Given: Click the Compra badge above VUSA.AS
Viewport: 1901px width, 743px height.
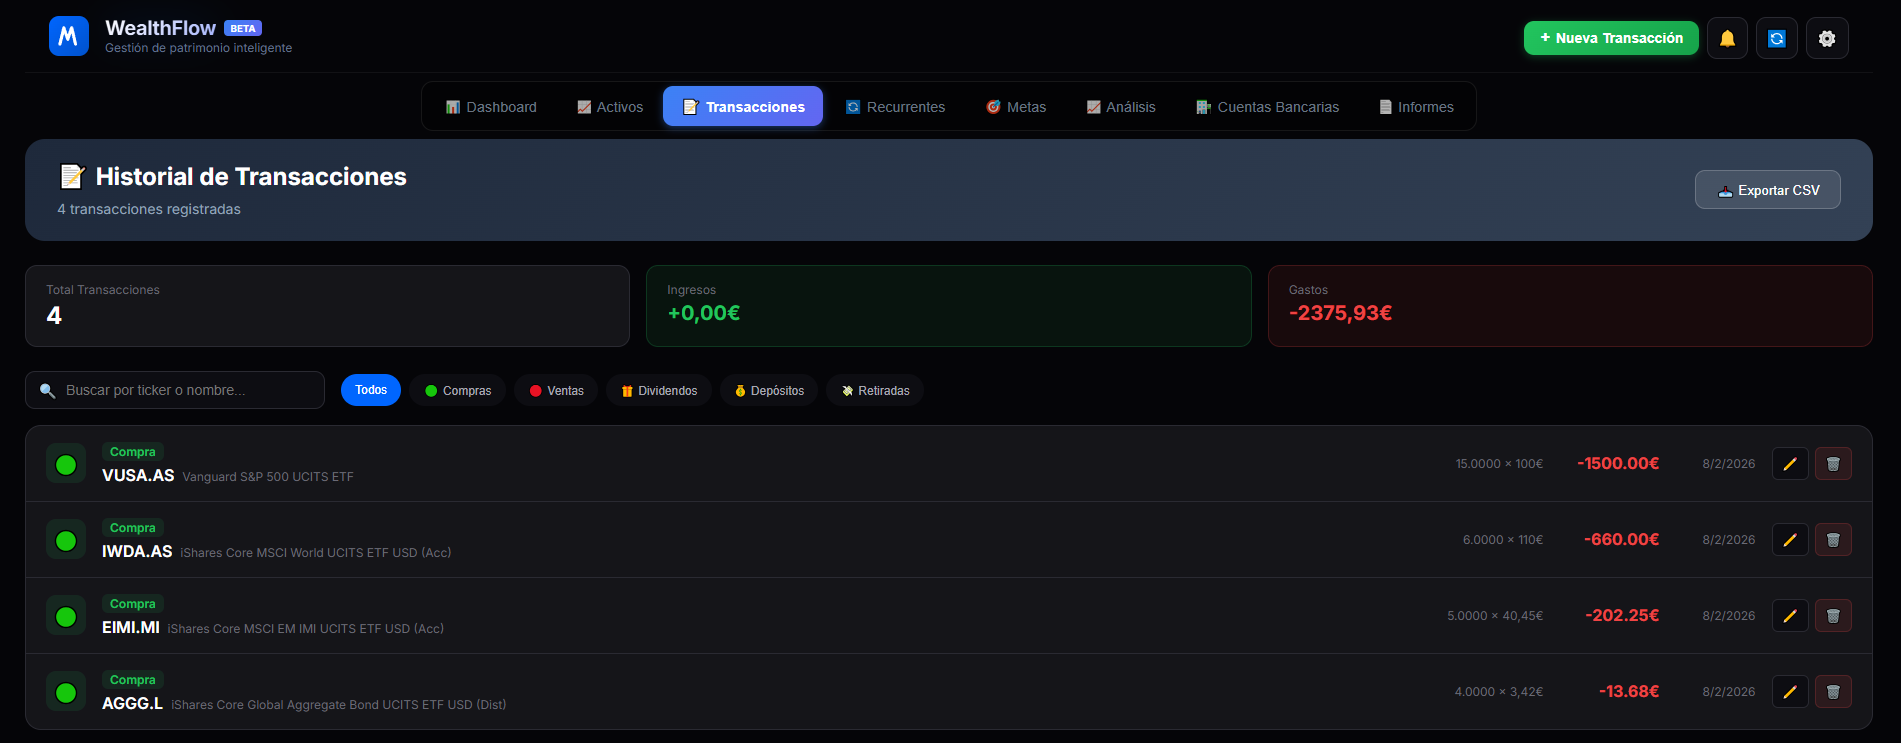Looking at the screenshot, I should pos(133,452).
